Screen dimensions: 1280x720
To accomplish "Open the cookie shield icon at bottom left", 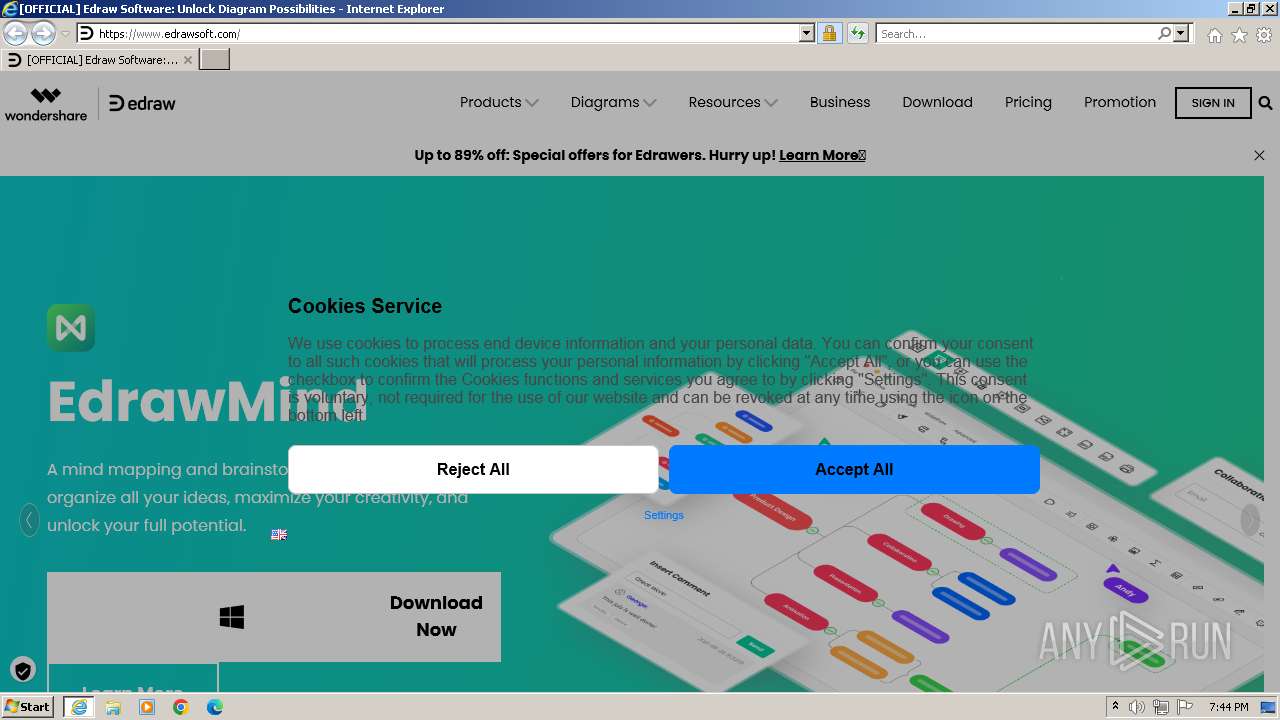I will [x=22, y=669].
